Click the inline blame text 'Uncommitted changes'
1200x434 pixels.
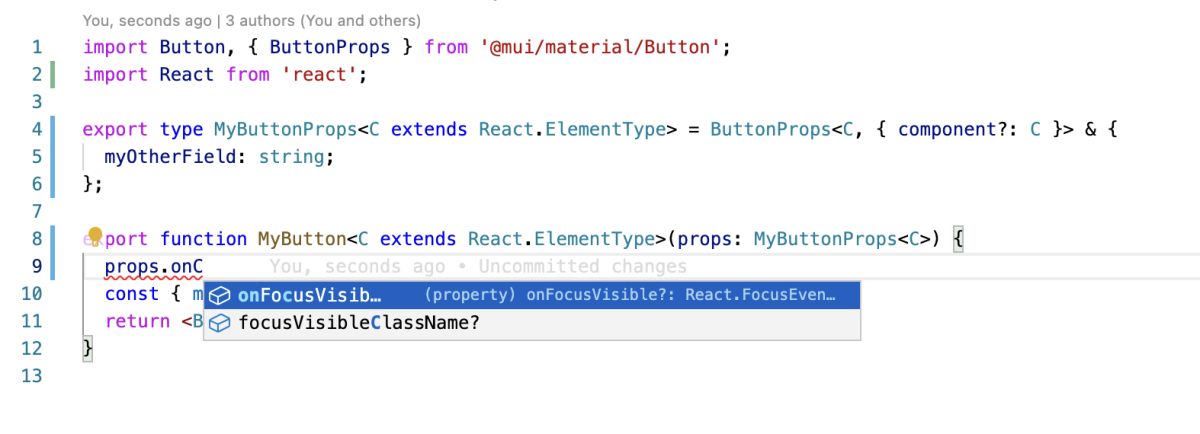tap(583, 267)
